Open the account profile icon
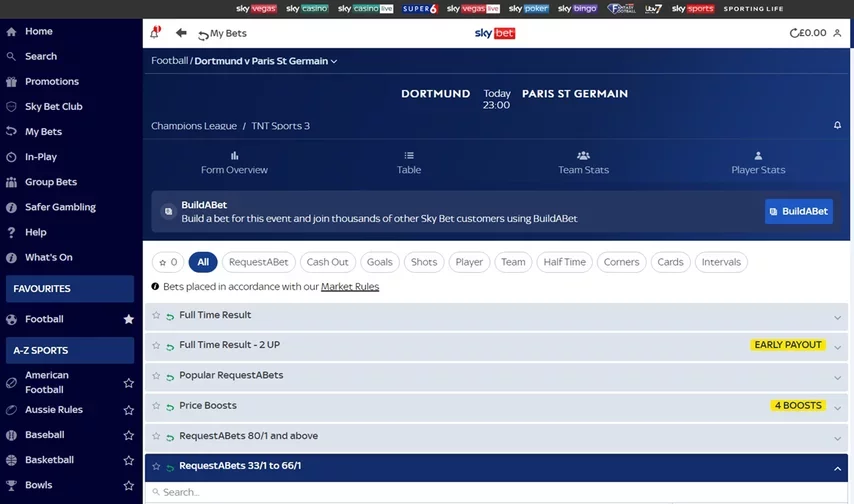The image size is (854, 504). pos(837,33)
